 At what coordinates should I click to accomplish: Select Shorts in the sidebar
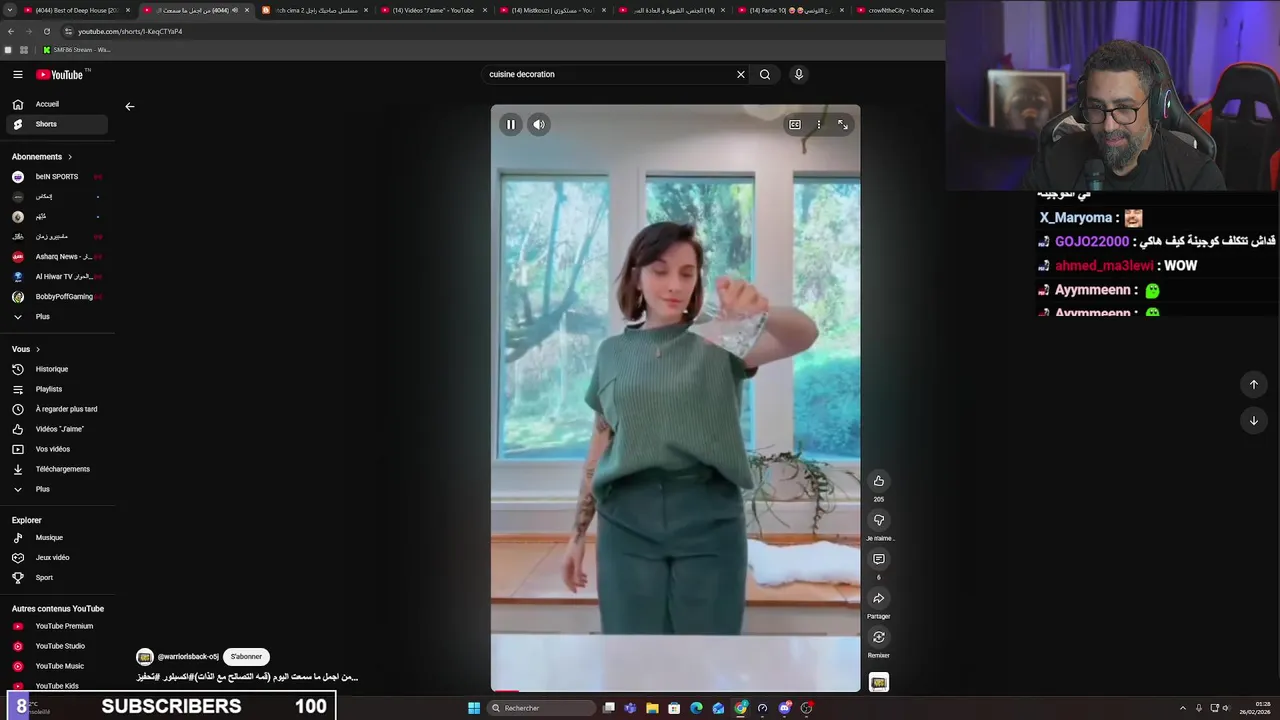click(57, 124)
